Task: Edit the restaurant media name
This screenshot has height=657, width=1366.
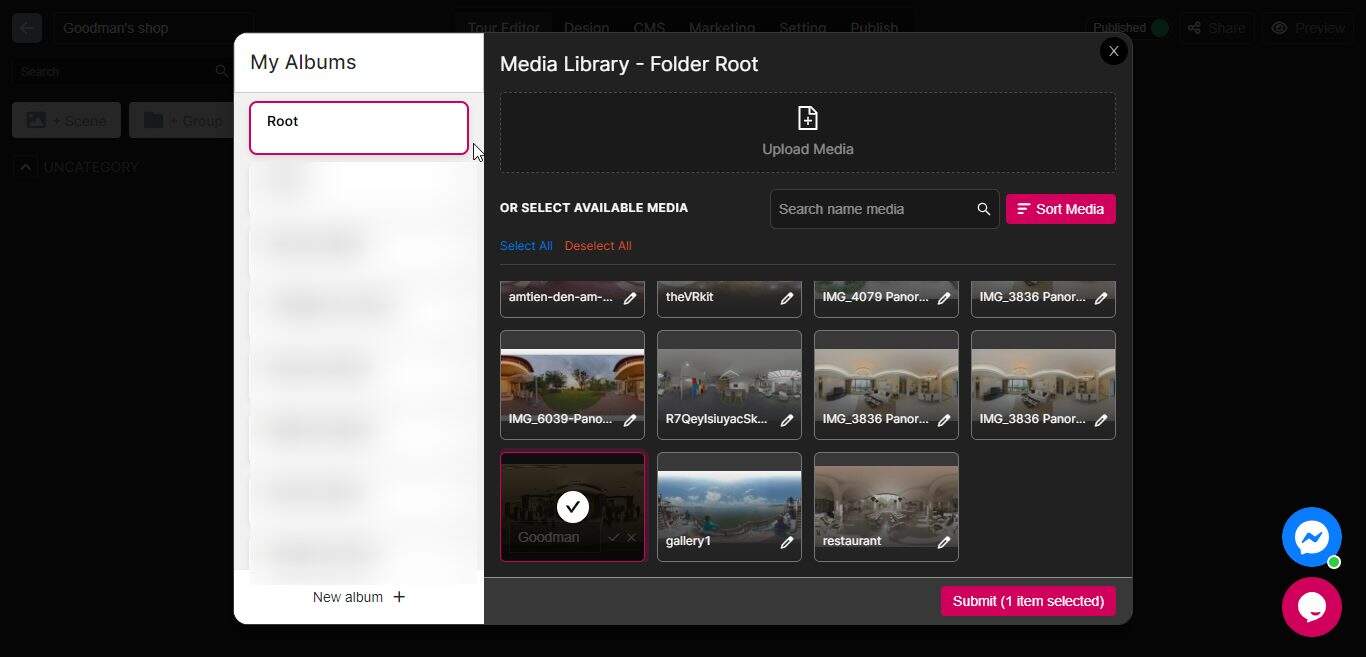Action: tap(944, 542)
